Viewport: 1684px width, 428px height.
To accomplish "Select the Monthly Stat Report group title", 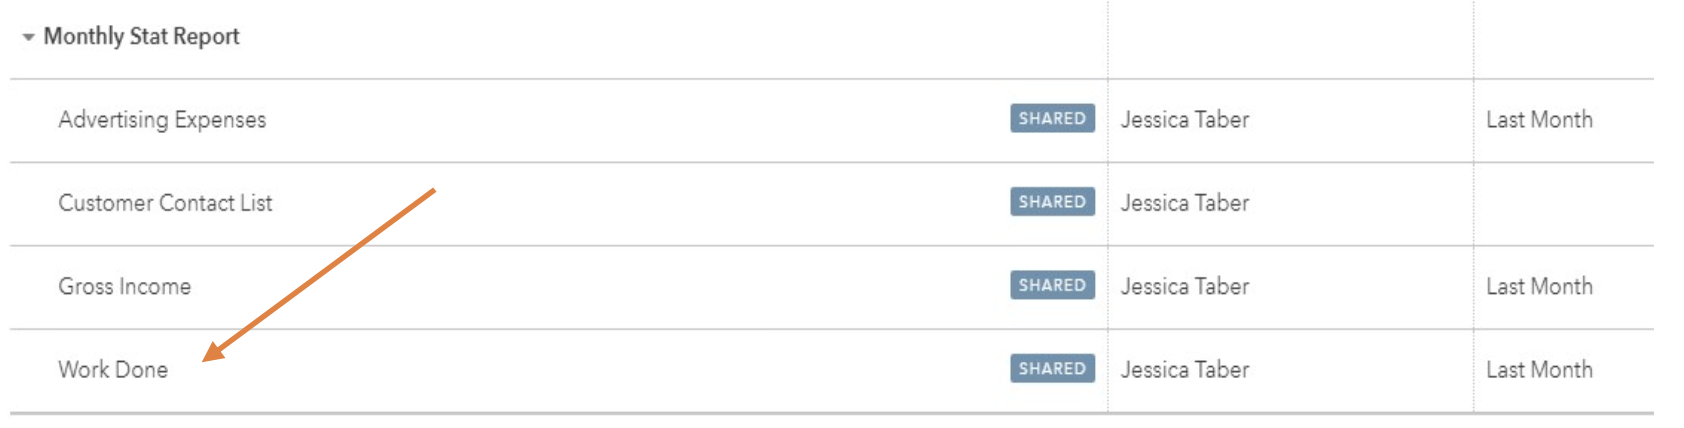I will pyautogui.click(x=141, y=37).
